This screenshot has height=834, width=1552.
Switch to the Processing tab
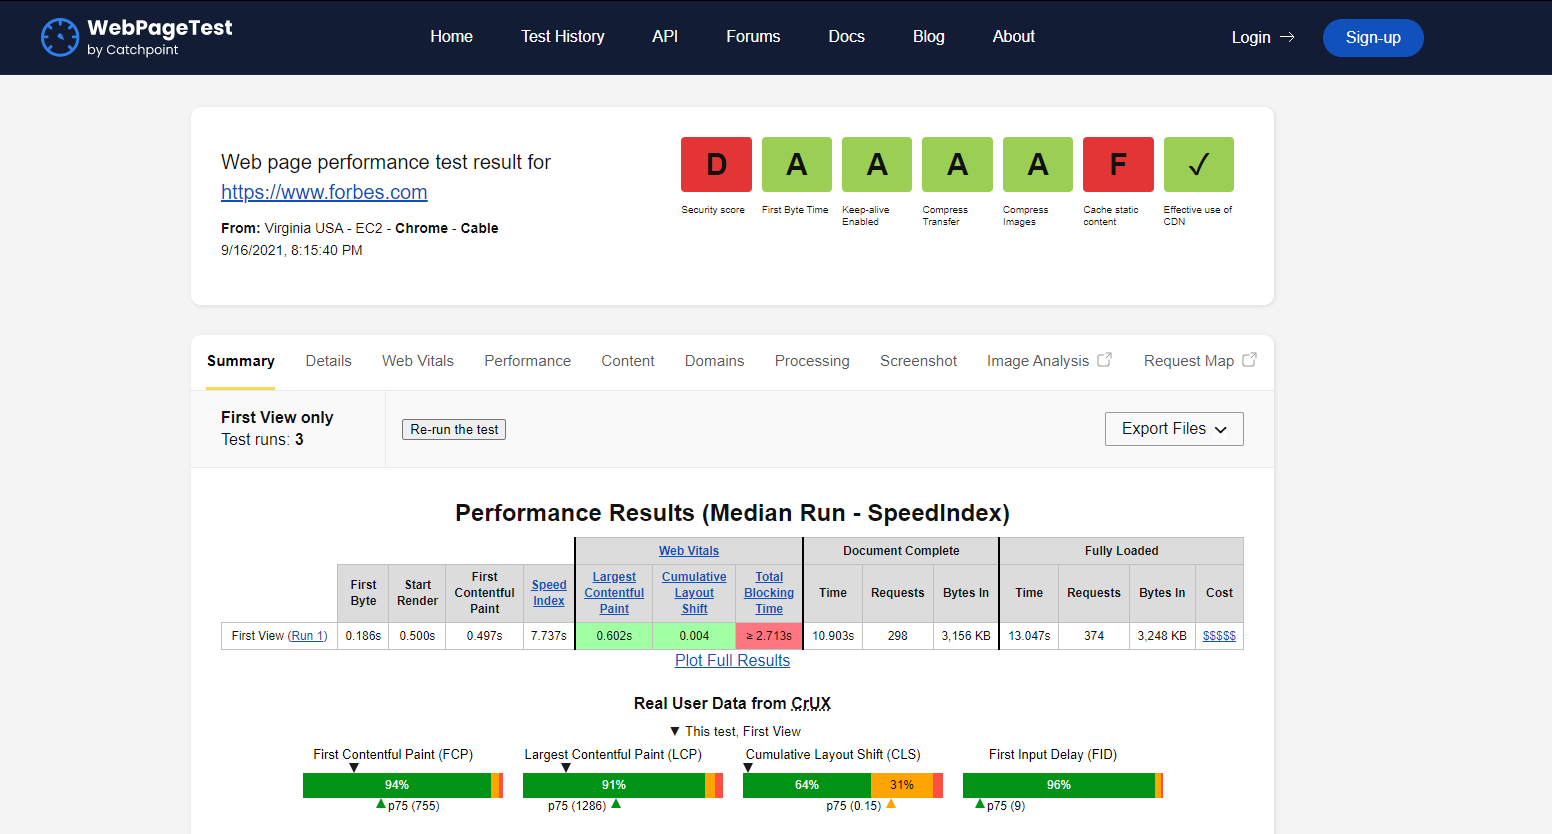[812, 361]
